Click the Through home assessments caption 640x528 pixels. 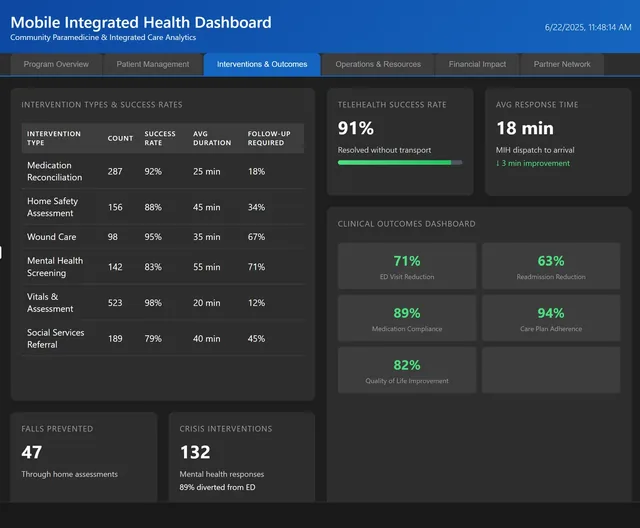pyautogui.click(x=69, y=474)
